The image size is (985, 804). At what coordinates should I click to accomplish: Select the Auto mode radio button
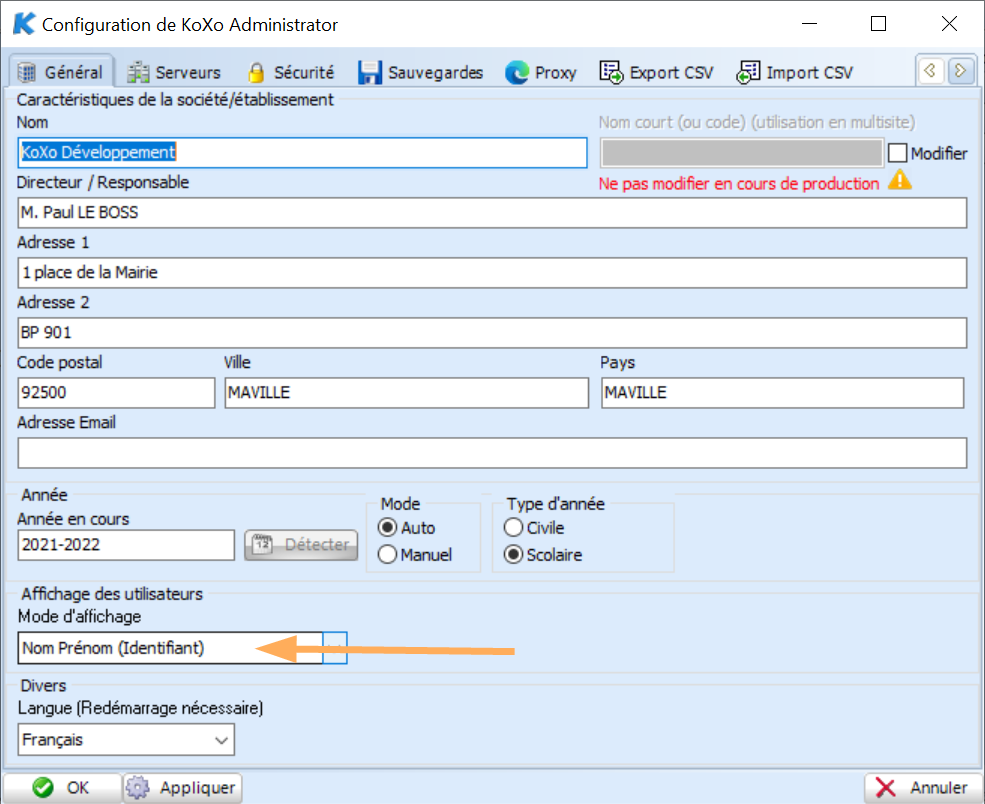pyautogui.click(x=388, y=528)
